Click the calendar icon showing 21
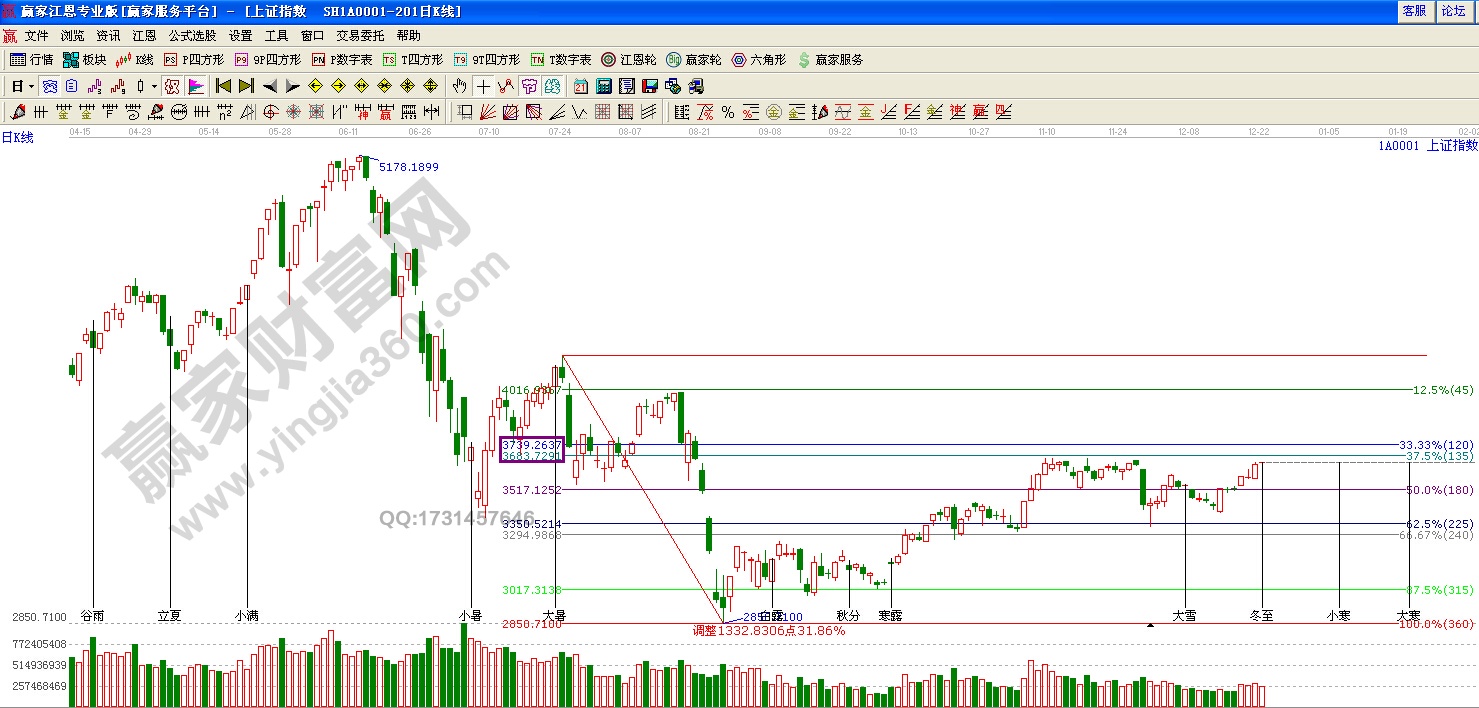Viewport: 1479px width, 708px height. coord(581,86)
